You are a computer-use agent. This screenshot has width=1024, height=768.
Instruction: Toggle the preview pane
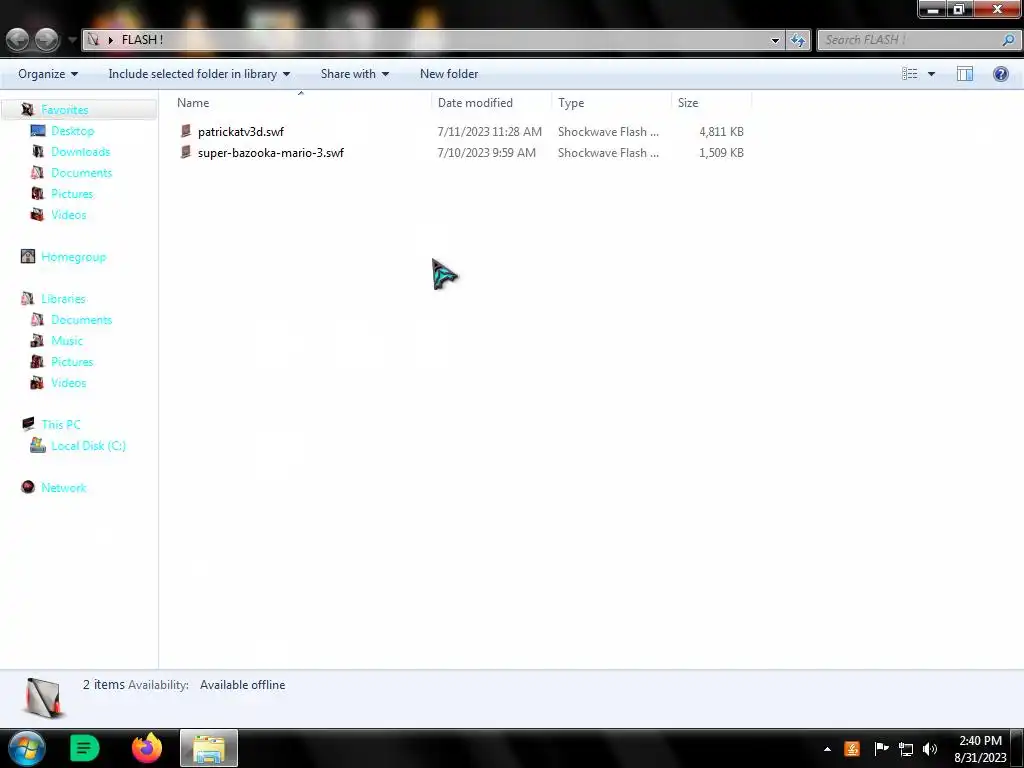965,74
